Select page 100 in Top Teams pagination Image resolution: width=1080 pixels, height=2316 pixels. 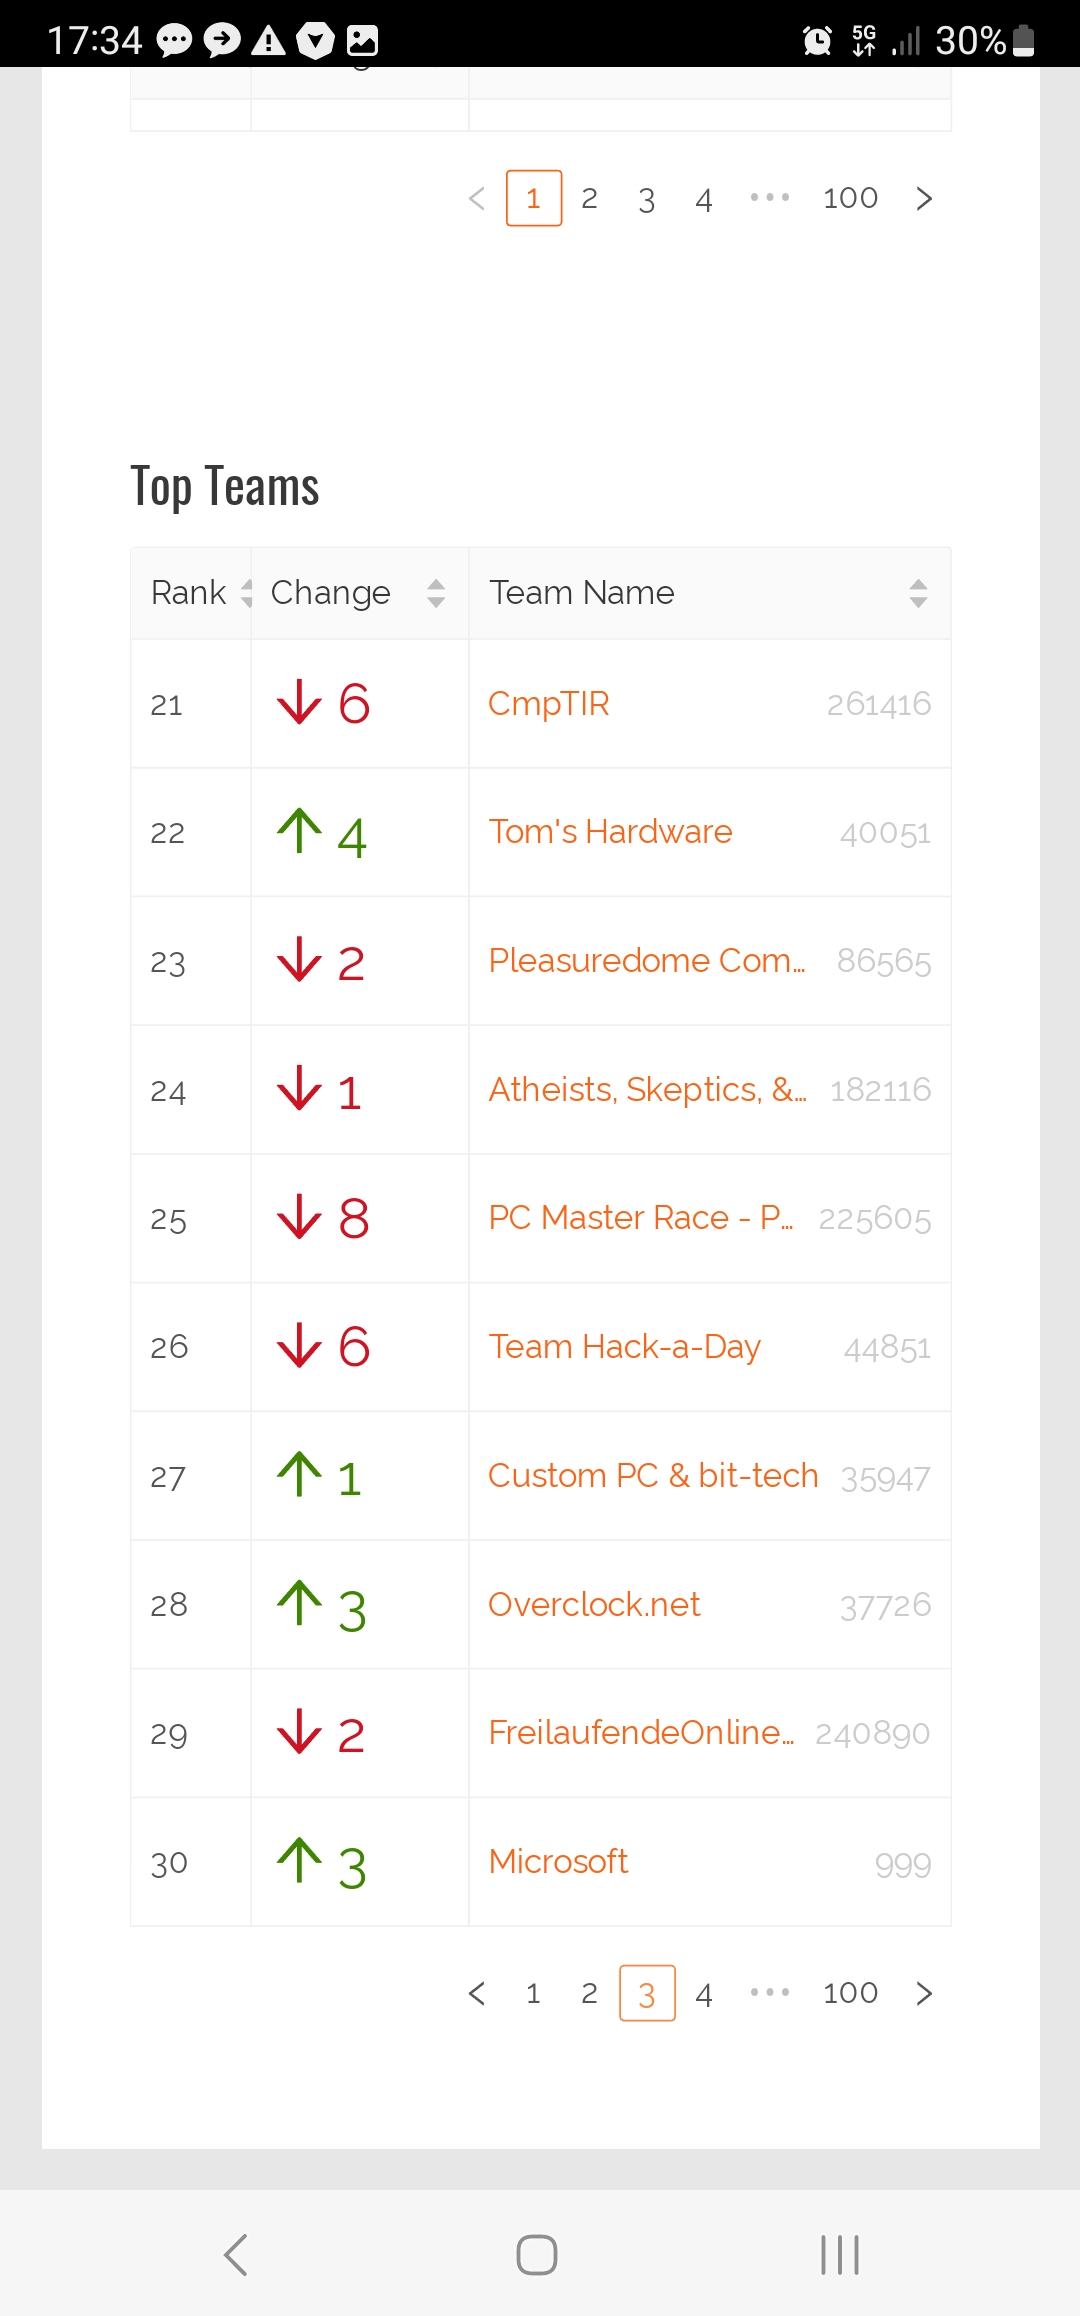click(x=850, y=1993)
